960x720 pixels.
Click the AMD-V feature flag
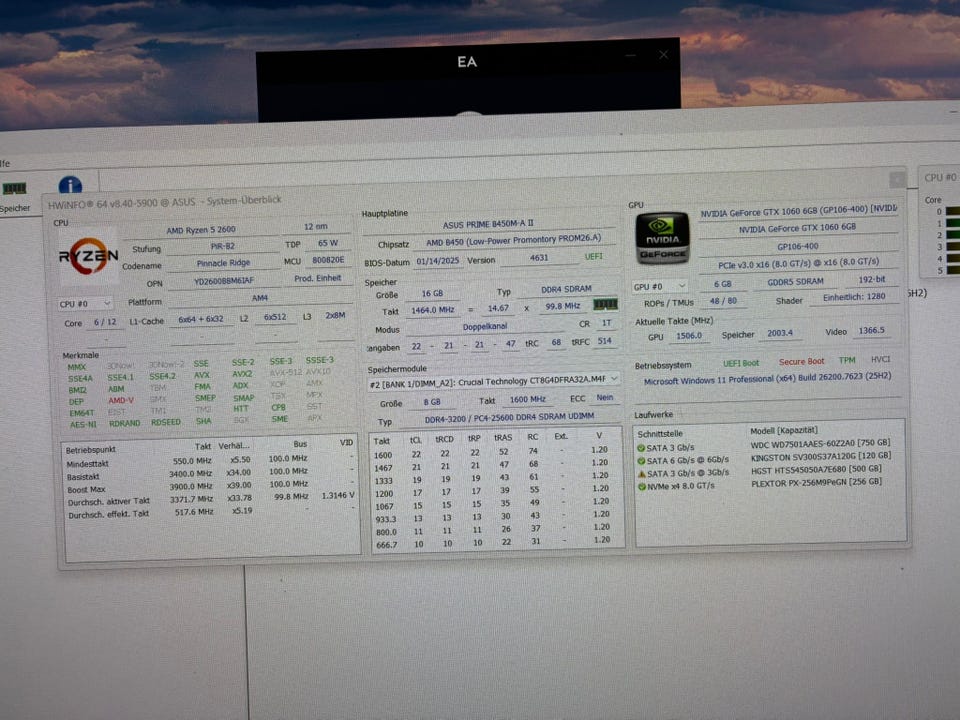point(121,400)
